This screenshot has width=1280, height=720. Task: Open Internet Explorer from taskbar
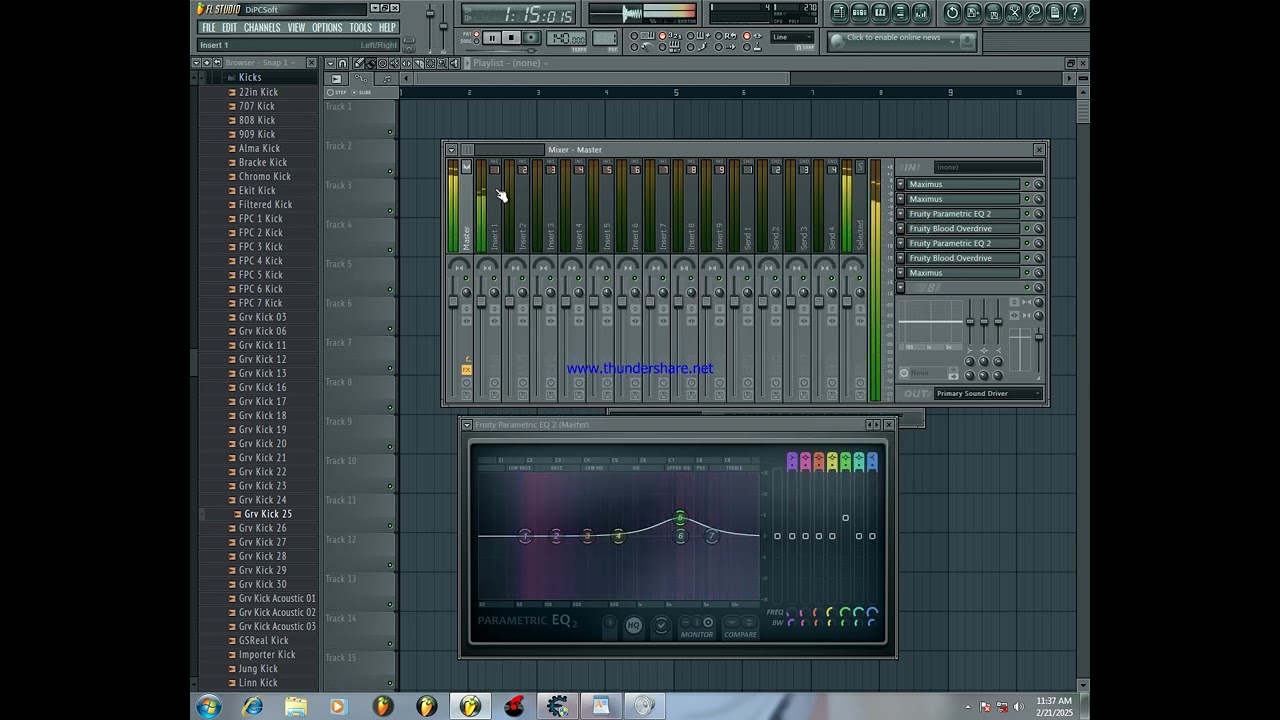252,707
